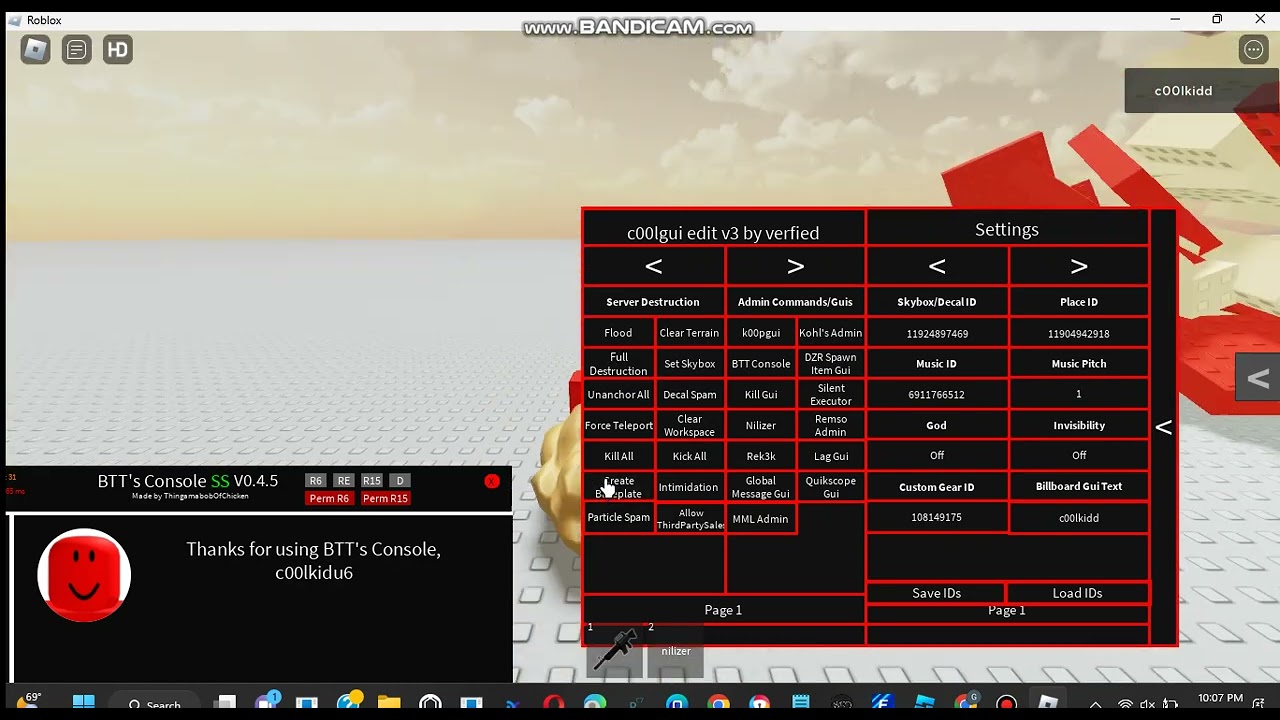The image size is (1280, 720).
Task: Open Chrome from the taskbar
Action: (718, 704)
